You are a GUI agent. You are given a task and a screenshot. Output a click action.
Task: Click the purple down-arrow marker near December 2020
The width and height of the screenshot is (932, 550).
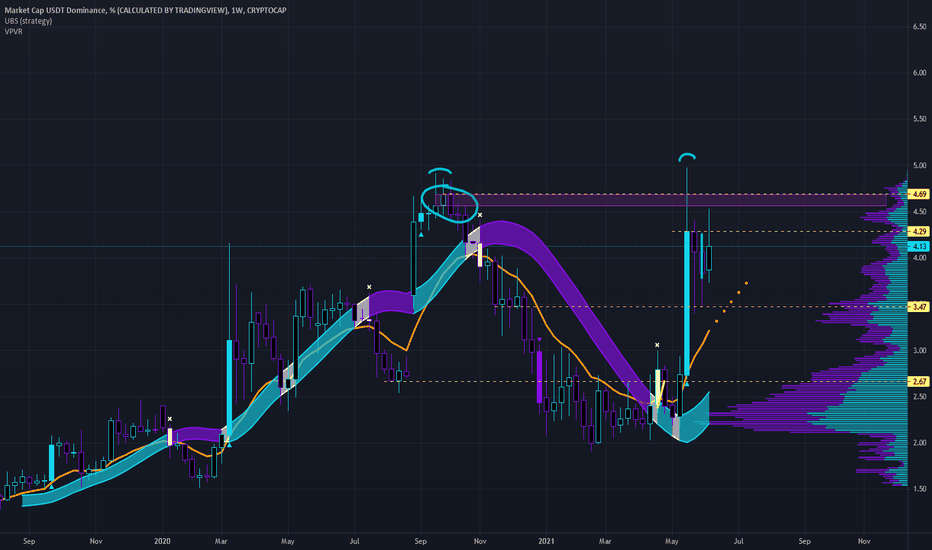point(539,340)
